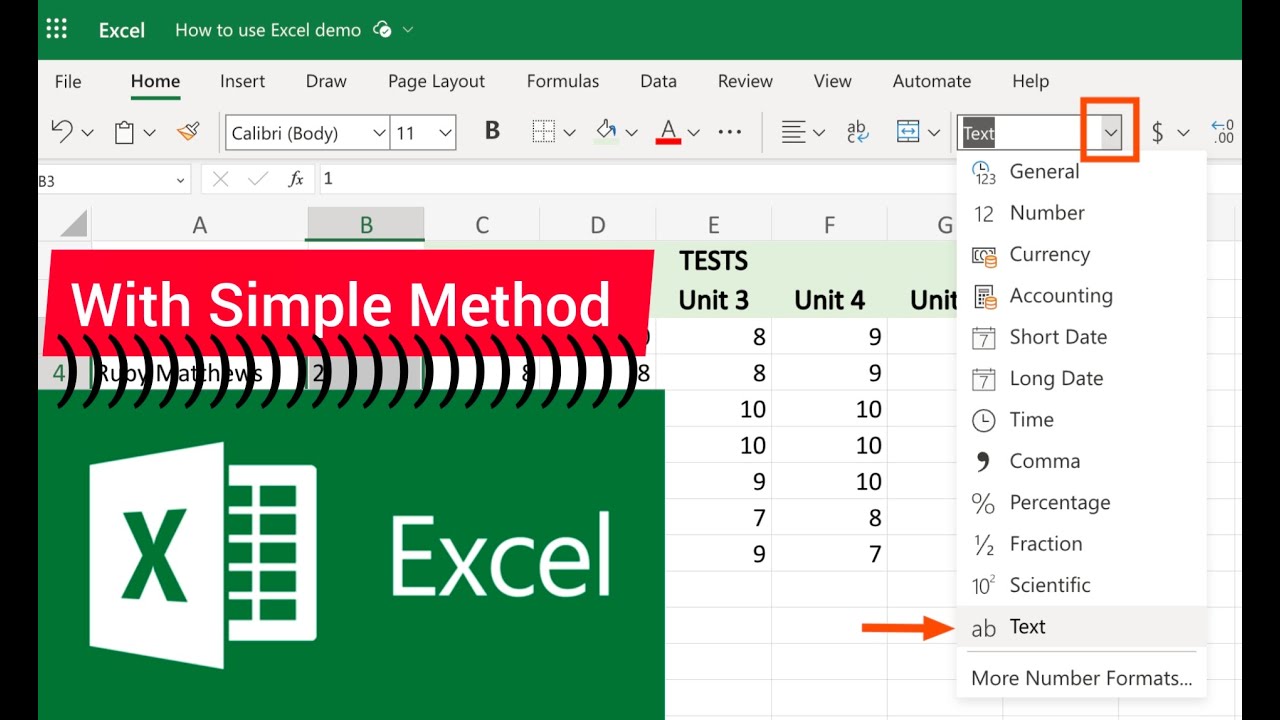Switch to the Draw tab
1280x720 pixels.
pos(326,81)
